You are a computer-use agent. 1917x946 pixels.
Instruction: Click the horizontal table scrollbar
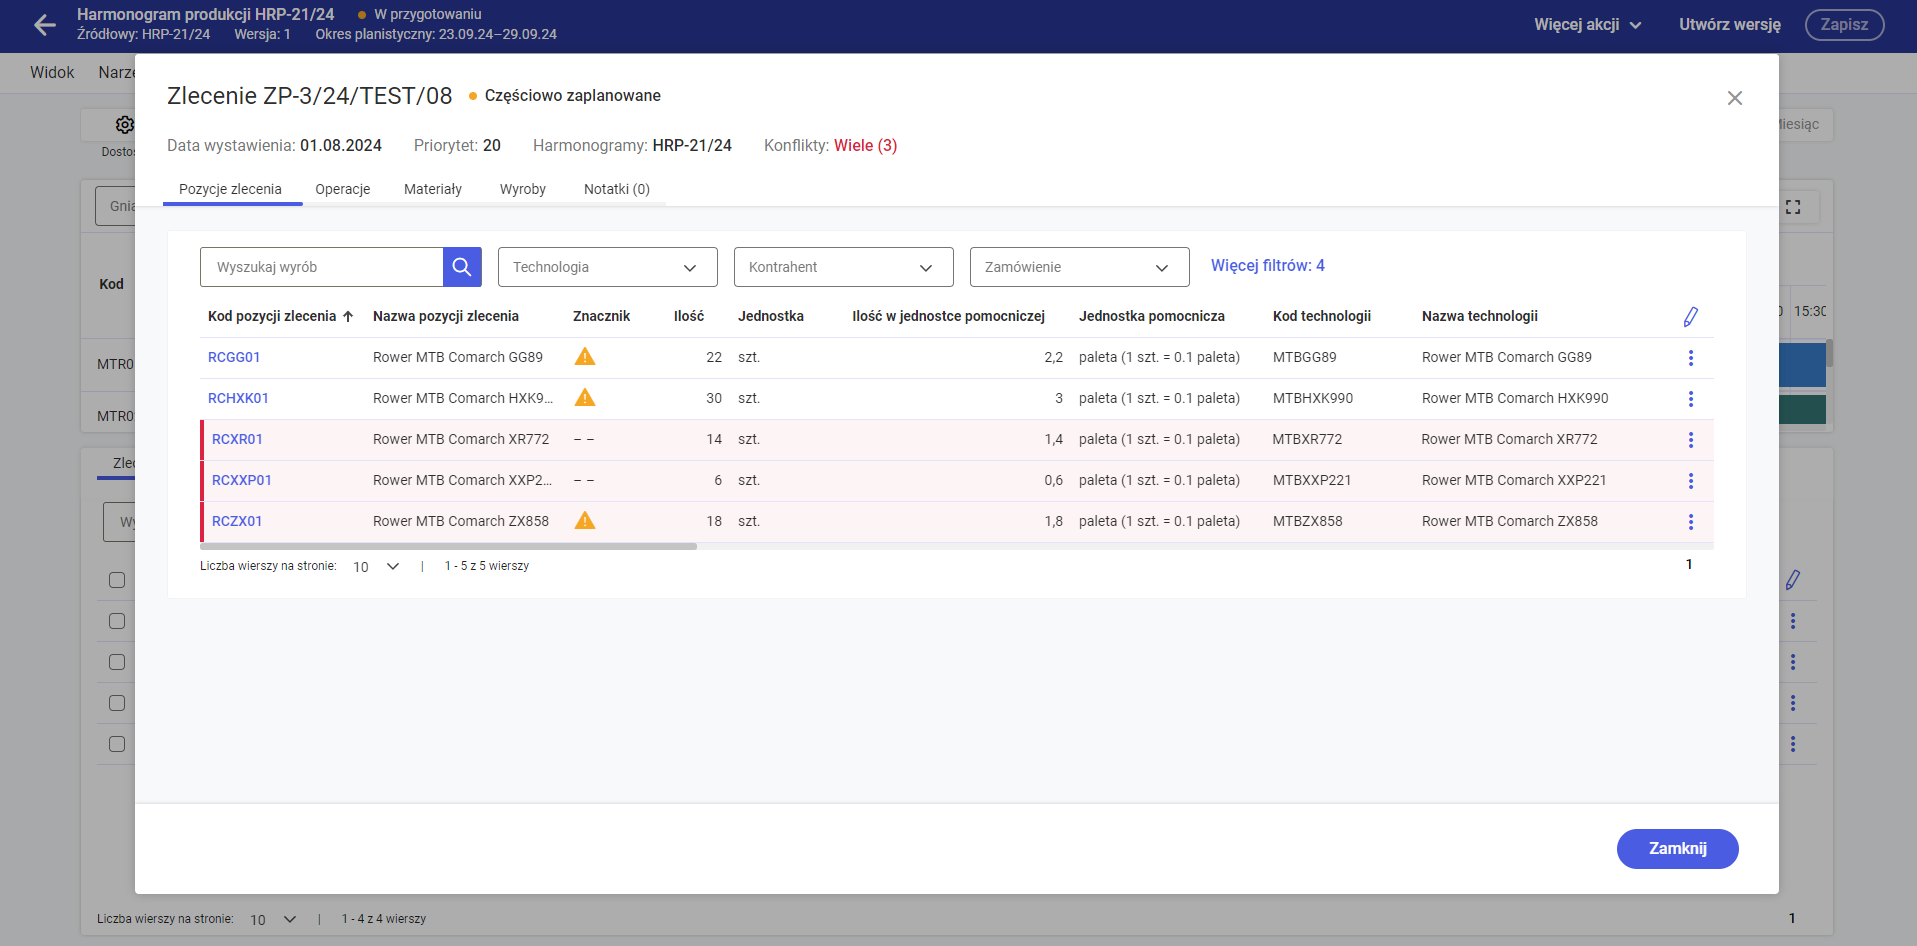tap(448, 547)
